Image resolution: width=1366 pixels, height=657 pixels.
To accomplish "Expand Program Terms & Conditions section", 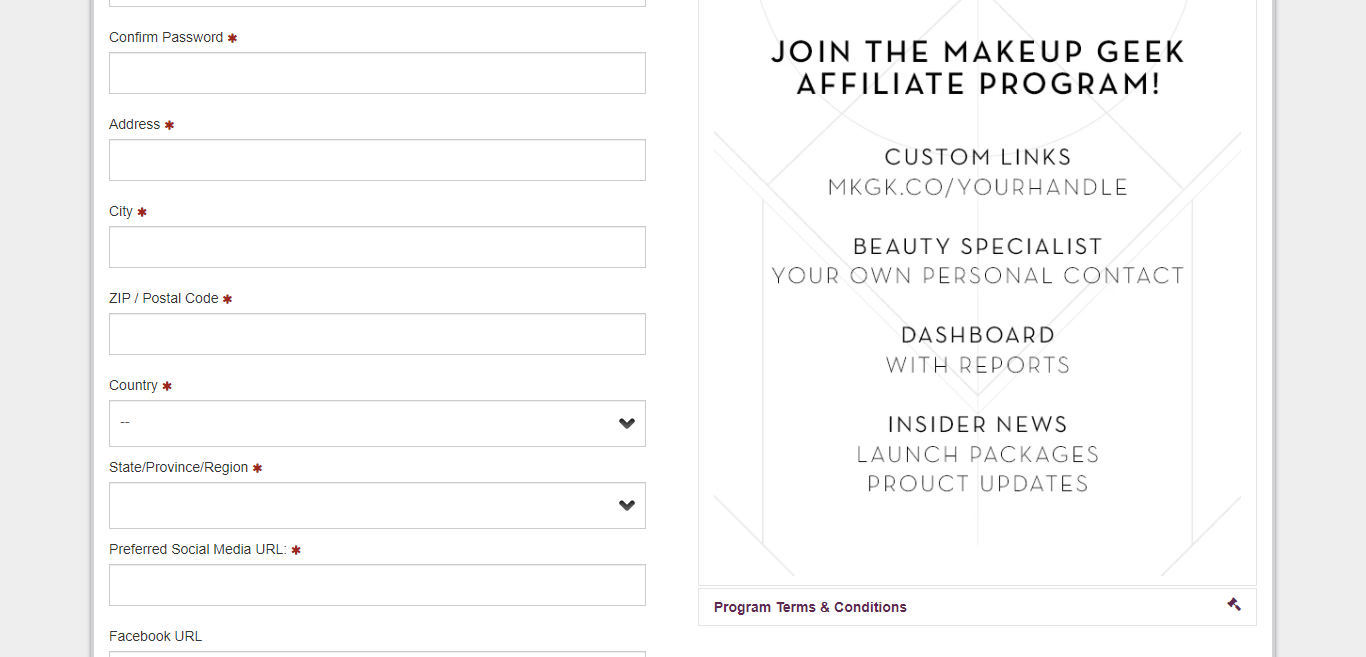I will [810, 607].
